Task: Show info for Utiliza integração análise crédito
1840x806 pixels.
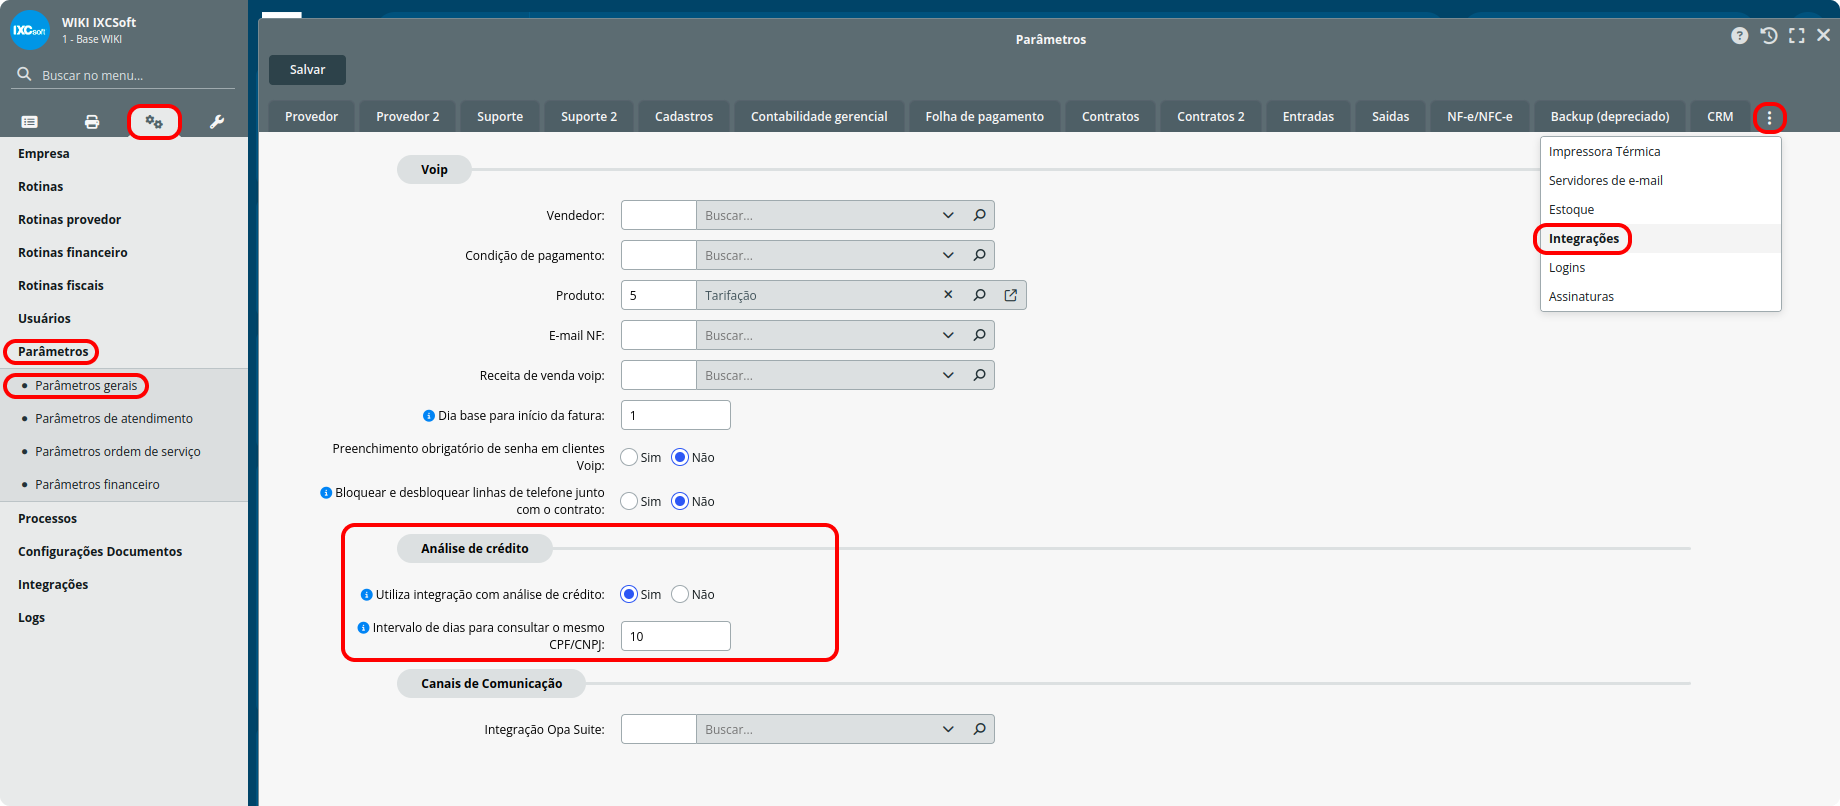Action: [367, 595]
